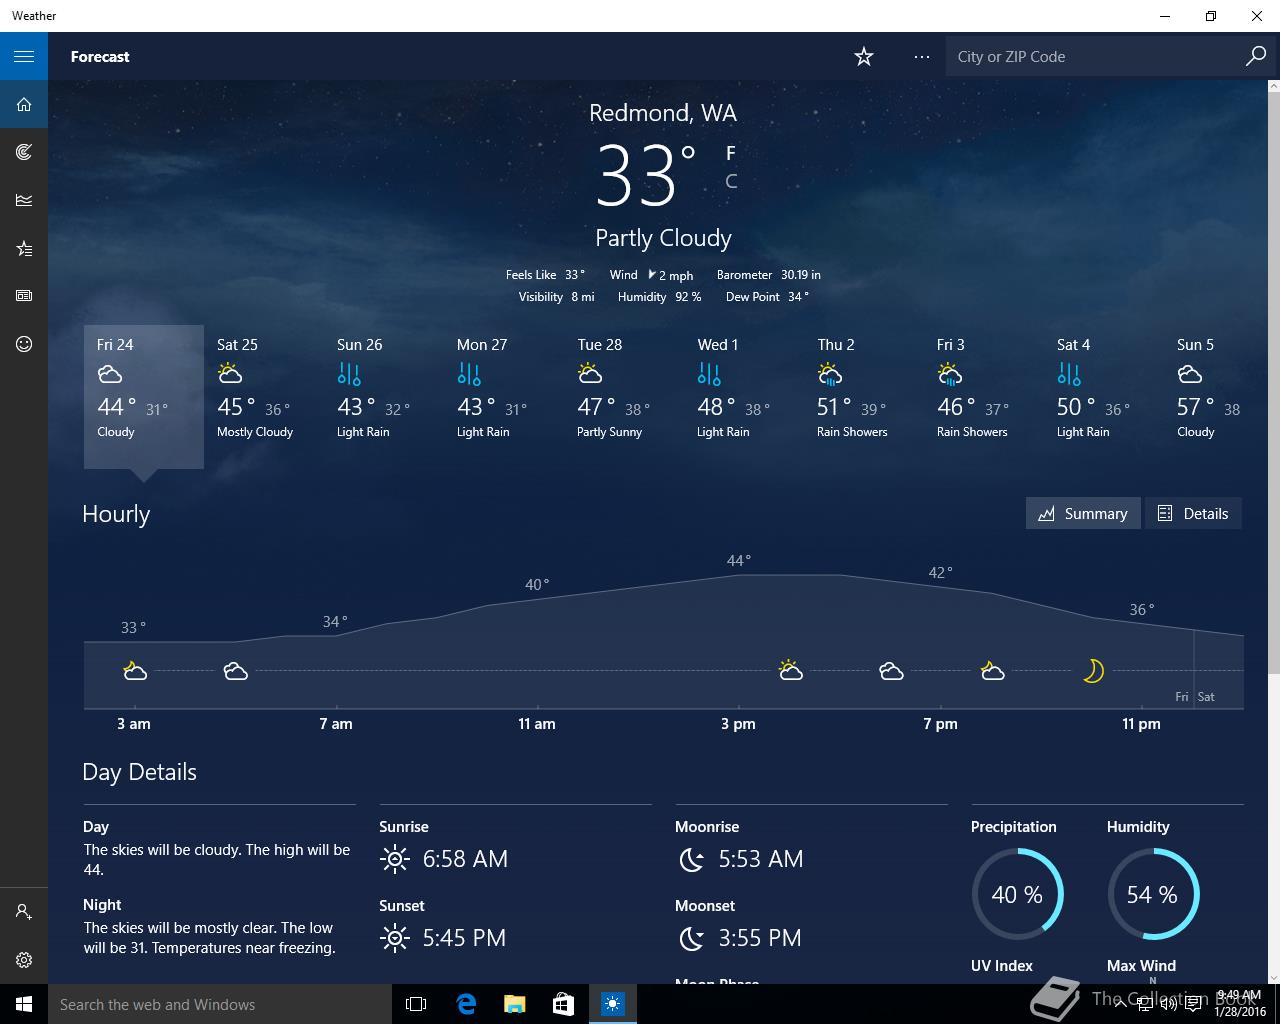Click Sunrise time 6:58 AM
This screenshot has width=1280, height=1024.
(x=465, y=859)
